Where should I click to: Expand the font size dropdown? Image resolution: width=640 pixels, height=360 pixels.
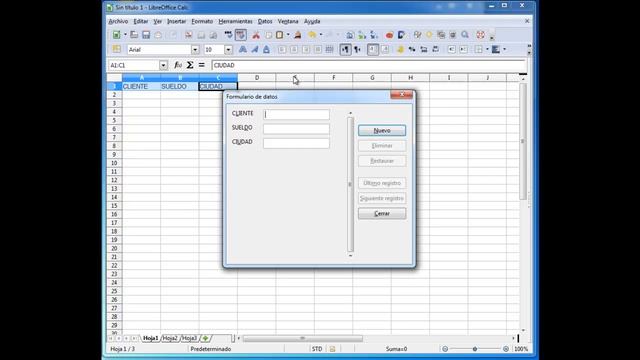coord(228,50)
